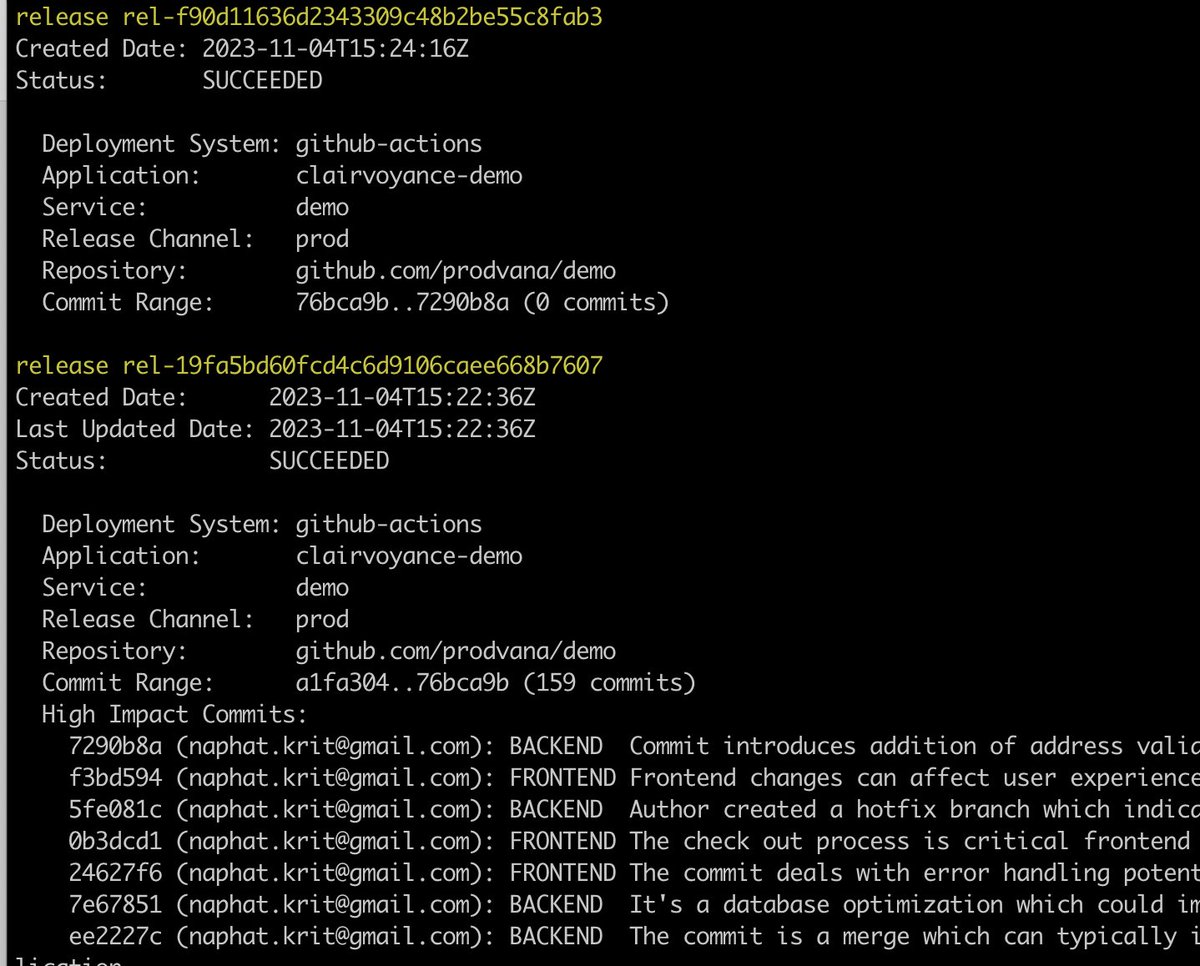This screenshot has height=966, width=1200.
Task: Click commit hash f3bd594
Action: (115, 778)
